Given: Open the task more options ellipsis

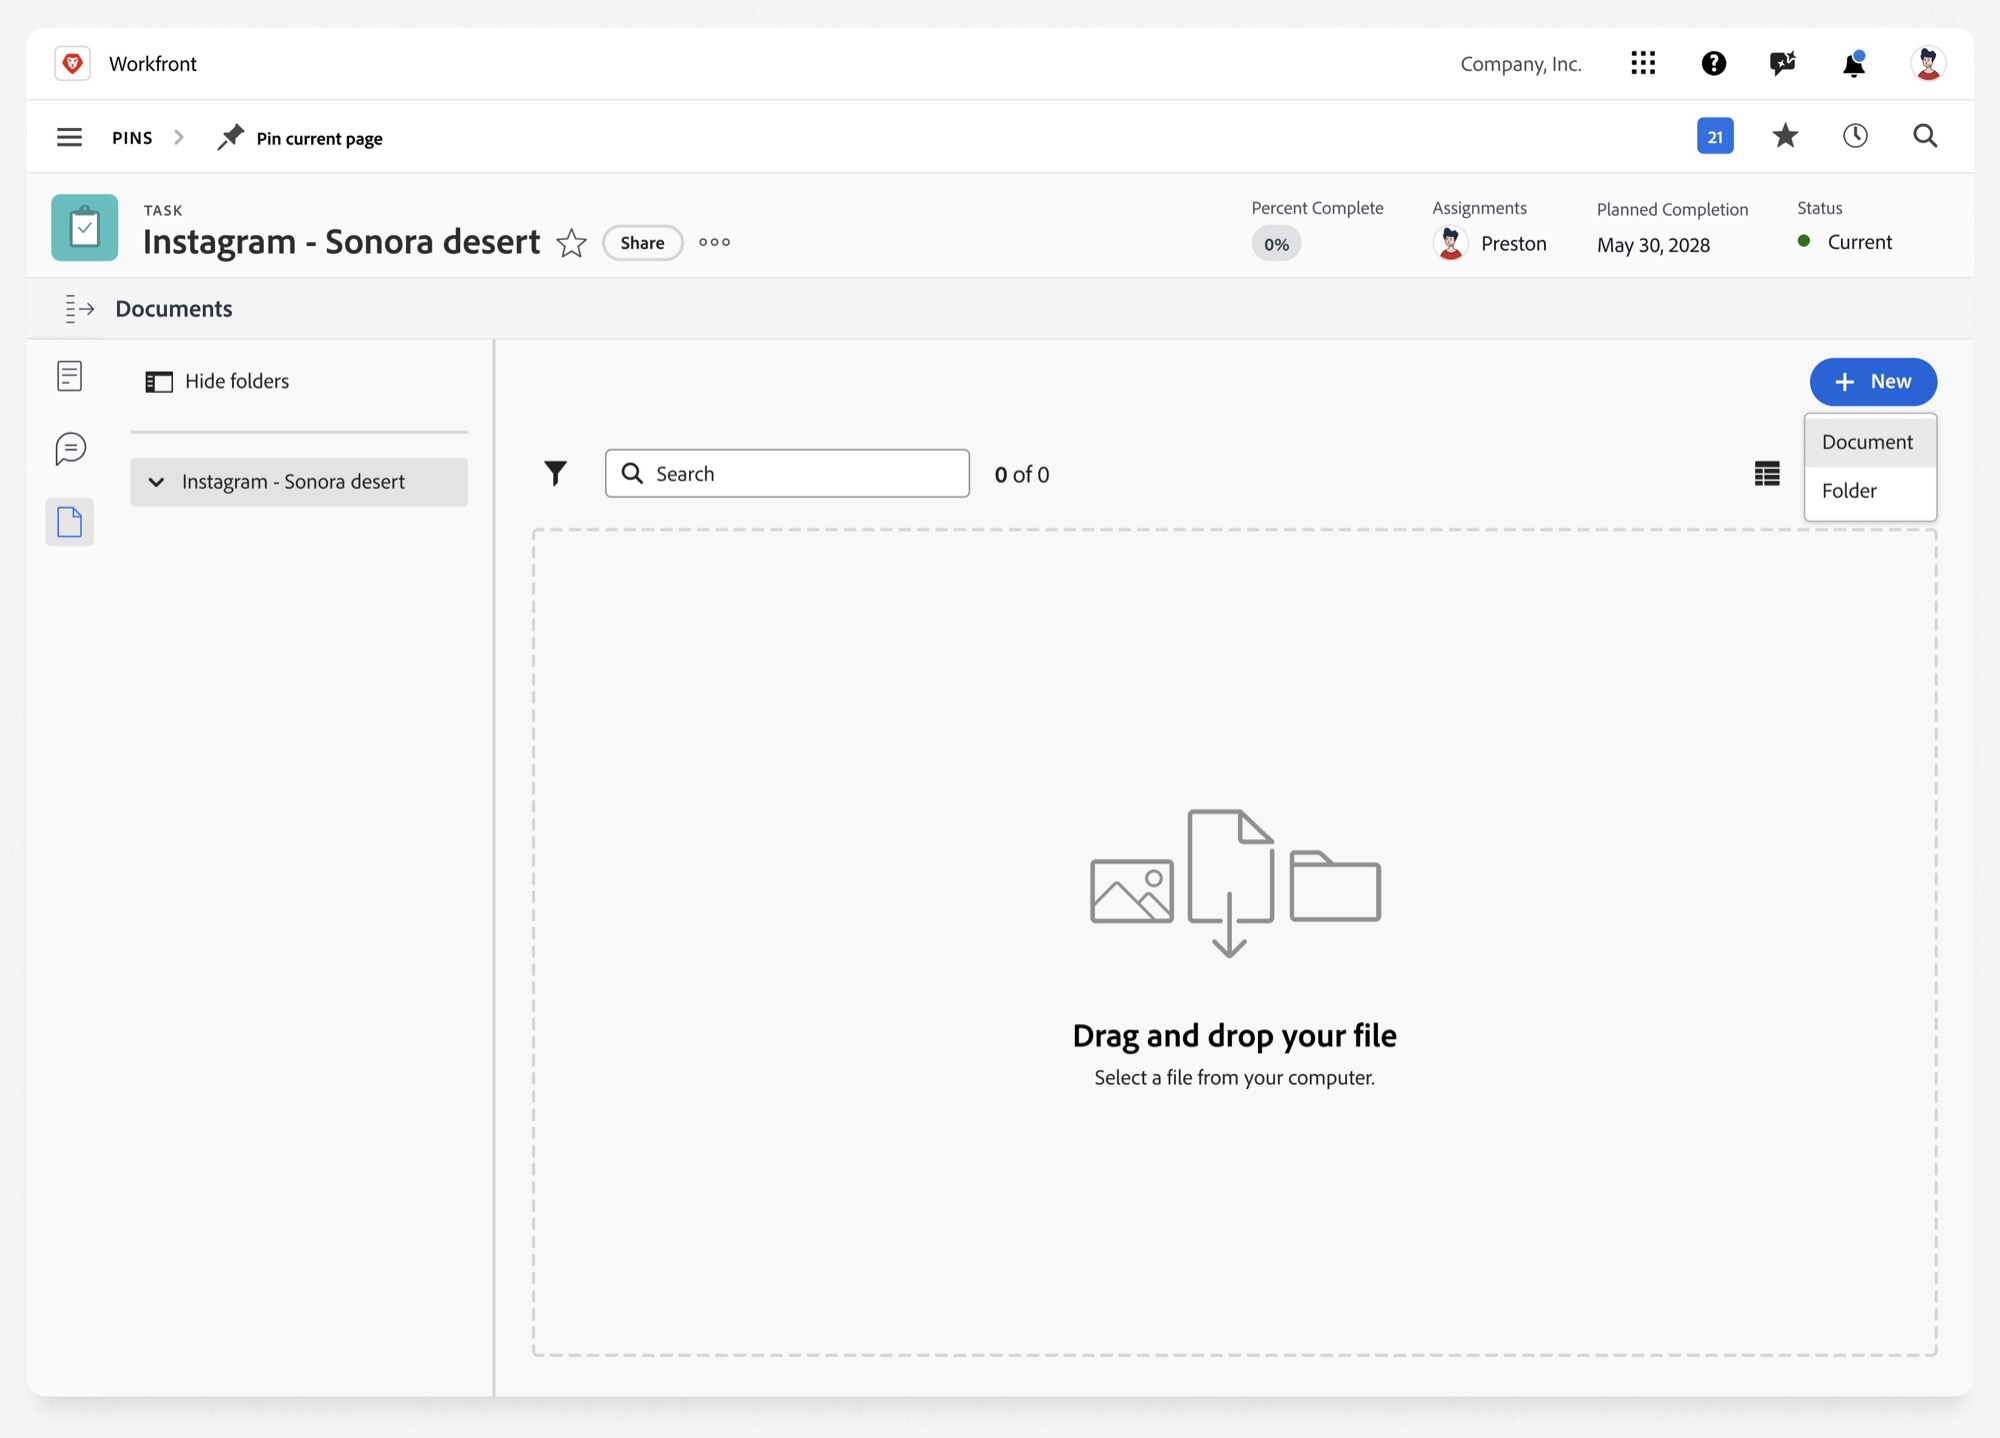Looking at the screenshot, I should point(714,242).
